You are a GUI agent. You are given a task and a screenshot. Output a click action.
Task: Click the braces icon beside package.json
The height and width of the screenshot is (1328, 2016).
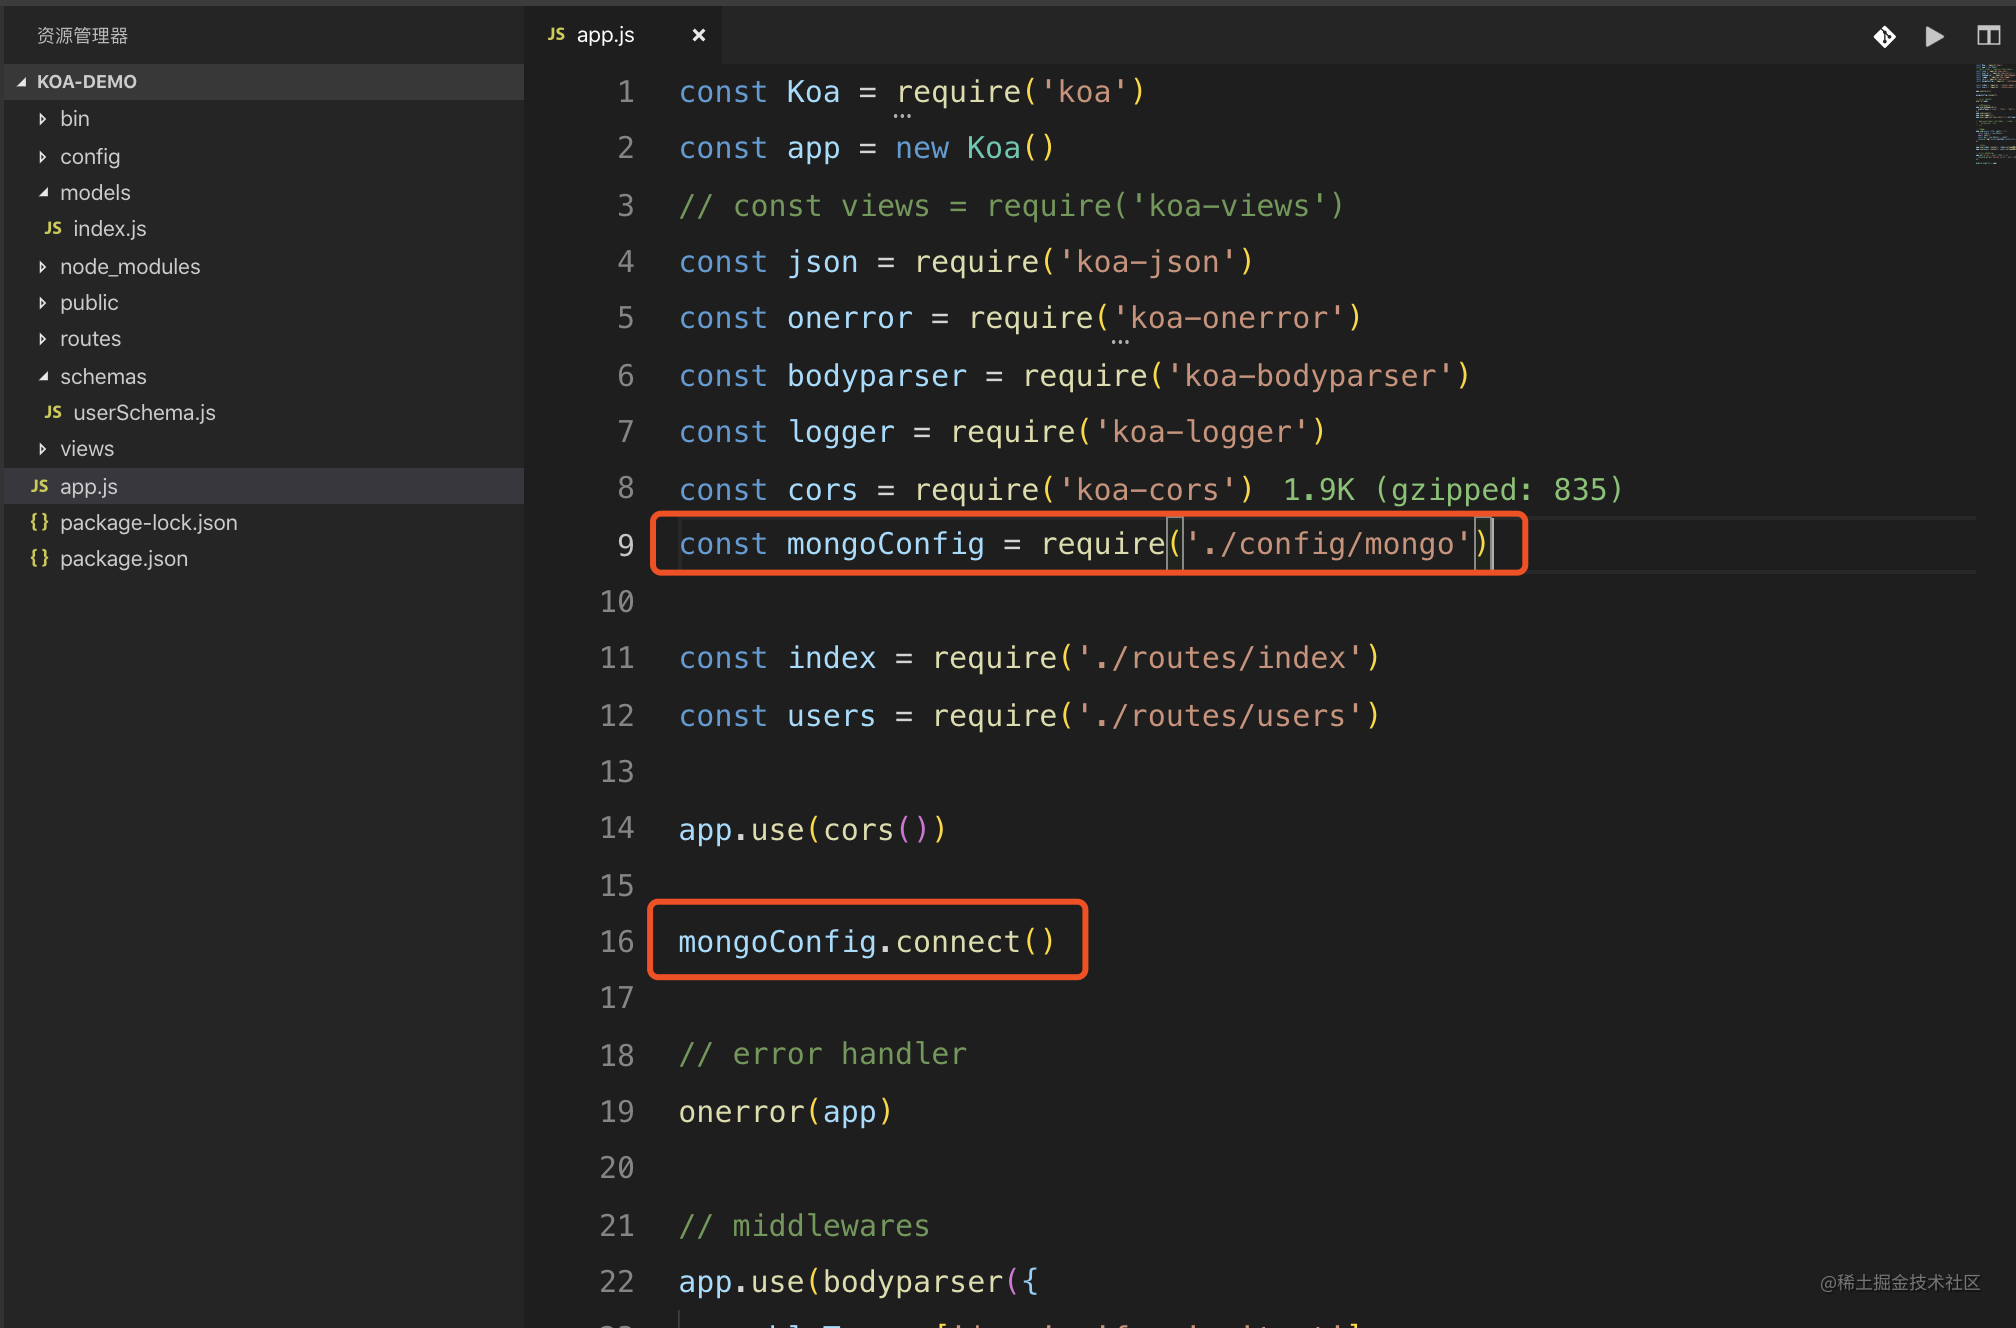(x=39, y=558)
